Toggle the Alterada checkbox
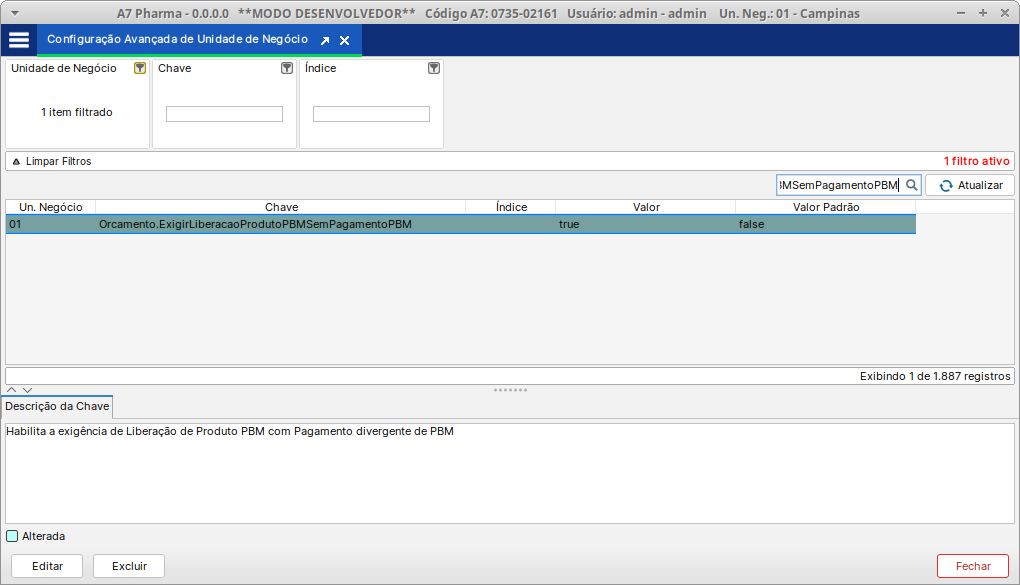 pos(12,536)
